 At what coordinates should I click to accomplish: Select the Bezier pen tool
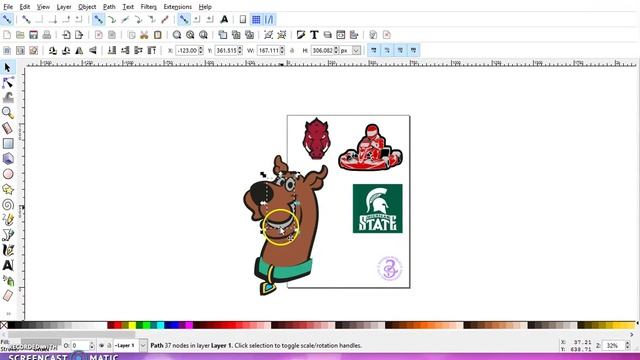(x=8, y=235)
